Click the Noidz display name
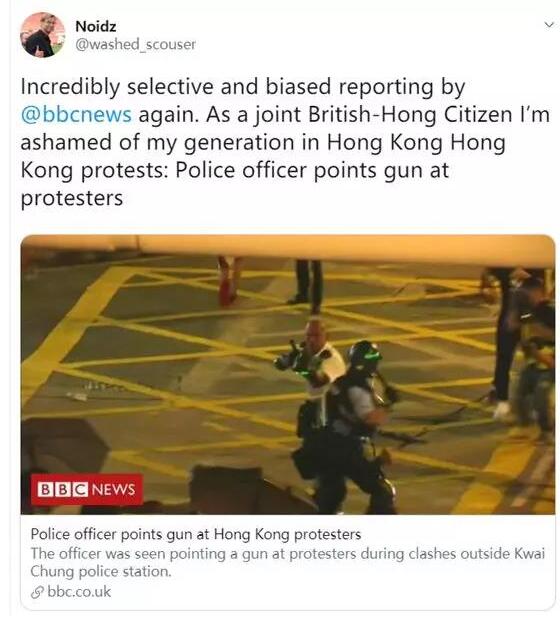 click(96, 26)
